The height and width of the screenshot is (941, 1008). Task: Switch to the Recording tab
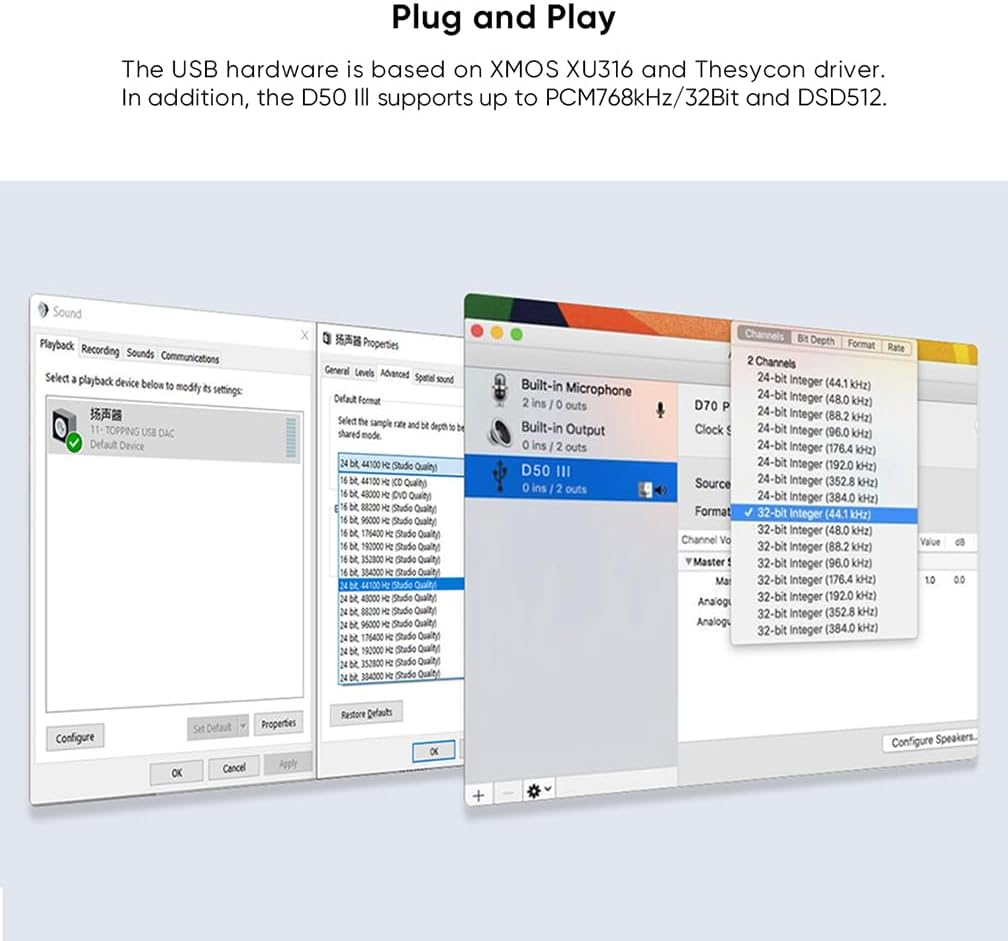click(x=100, y=350)
